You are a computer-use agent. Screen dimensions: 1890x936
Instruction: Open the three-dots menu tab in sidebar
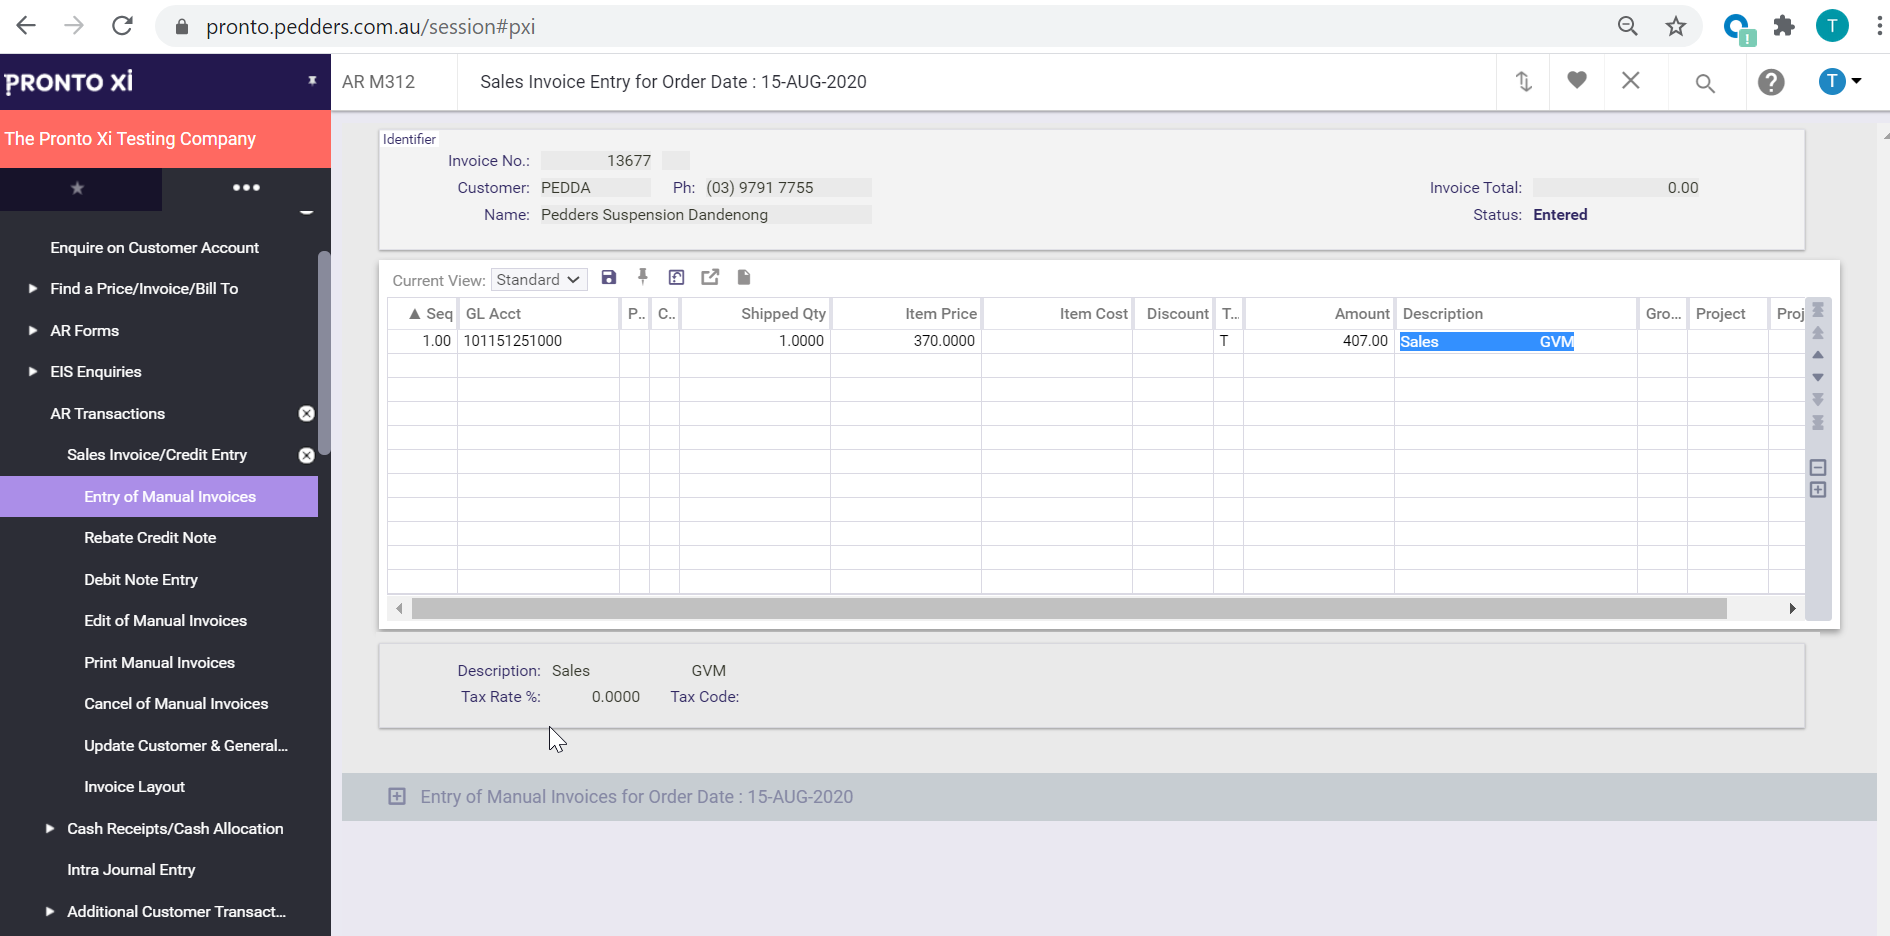tap(246, 187)
